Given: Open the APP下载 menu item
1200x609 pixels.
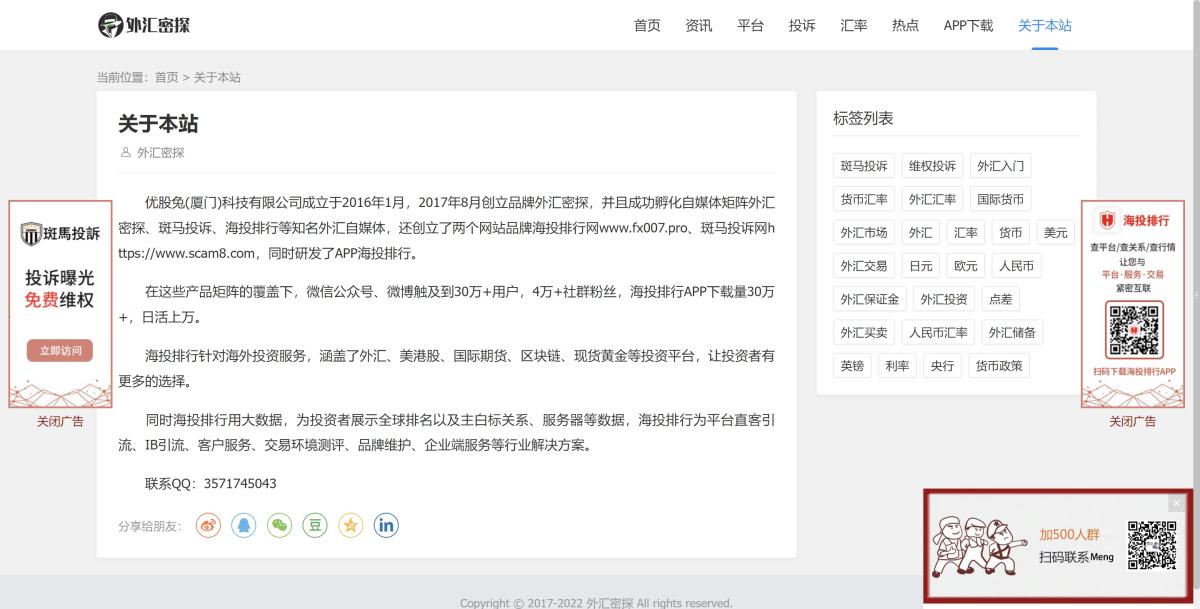Looking at the screenshot, I should 967,25.
